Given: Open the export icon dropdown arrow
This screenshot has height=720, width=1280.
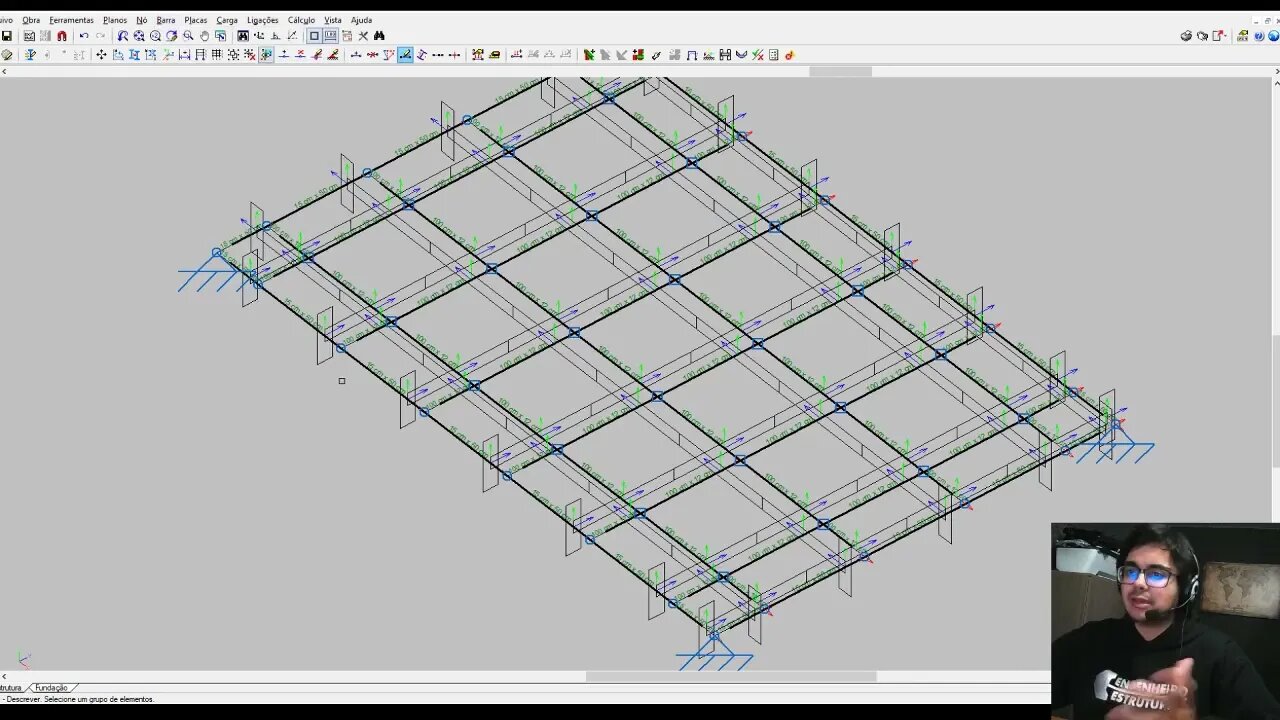Looking at the screenshot, I should (x=1225, y=36).
